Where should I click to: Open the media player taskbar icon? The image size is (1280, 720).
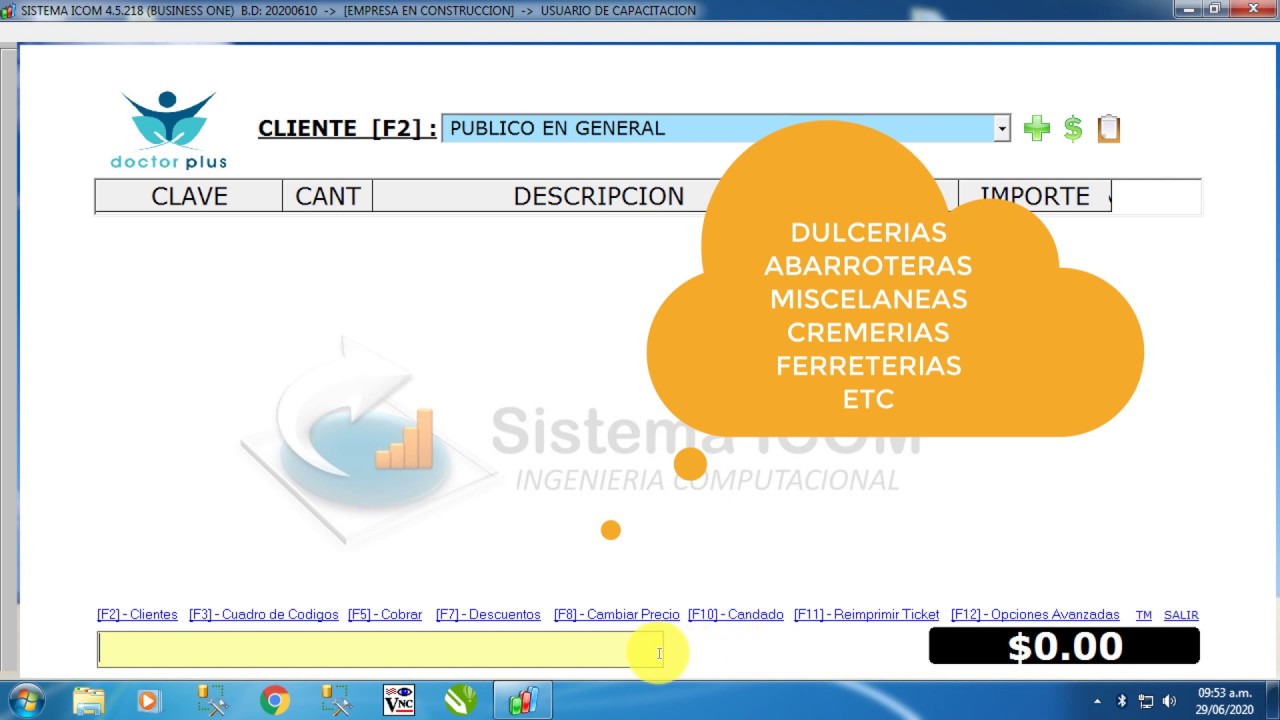coord(148,700)
